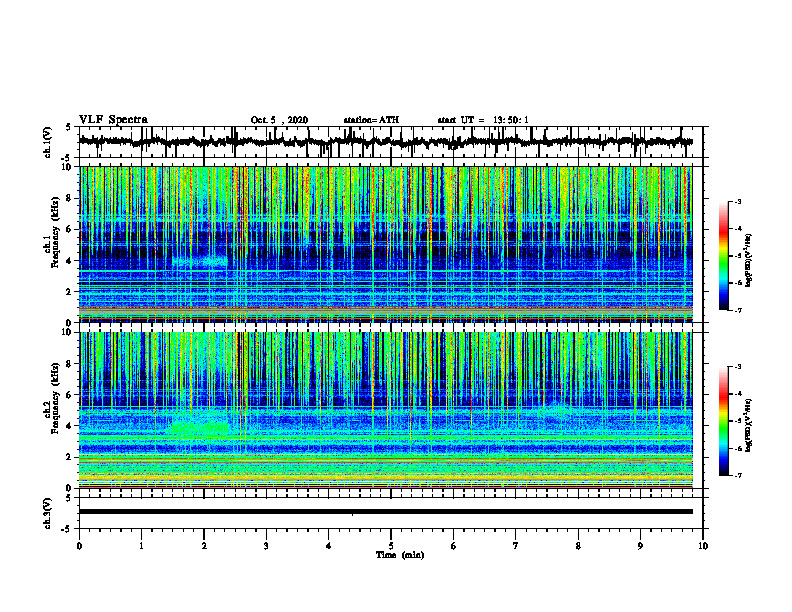792x612 pixels.
Task: Select the date text "Oct. 5, 2020"
Action: click(279, 120)
